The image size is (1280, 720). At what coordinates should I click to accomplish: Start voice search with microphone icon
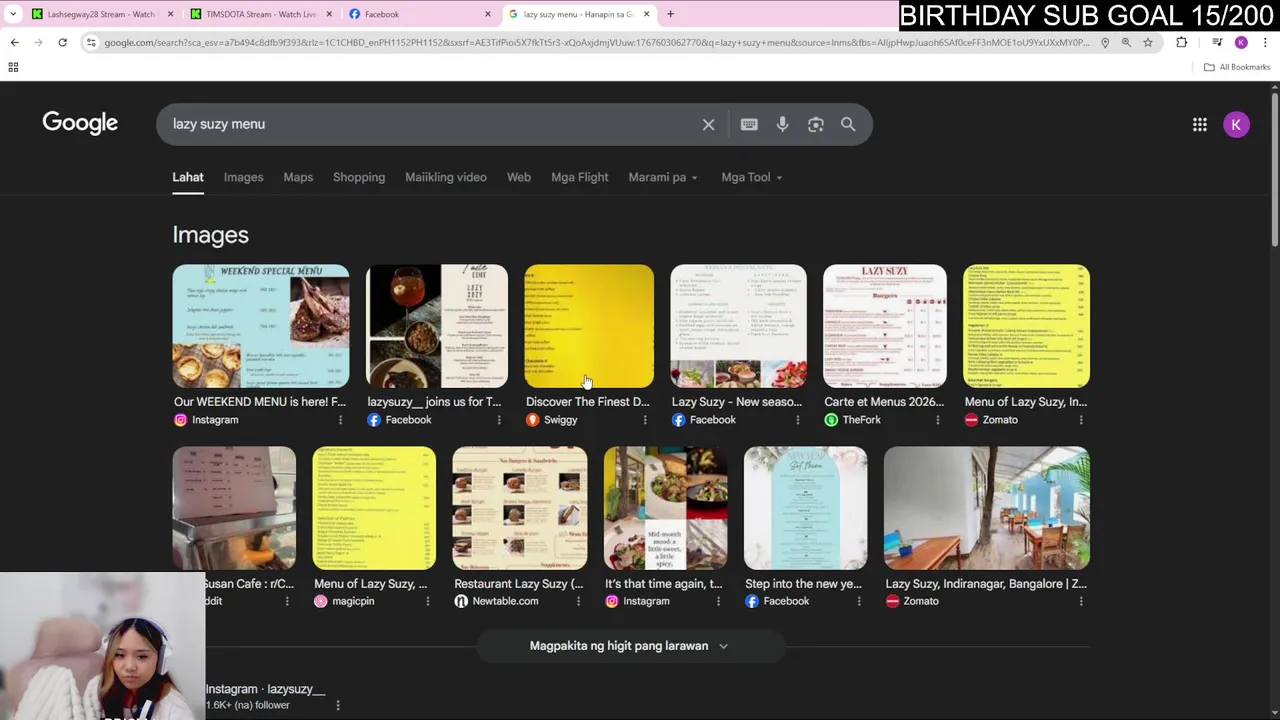click(x=782, y=124)
